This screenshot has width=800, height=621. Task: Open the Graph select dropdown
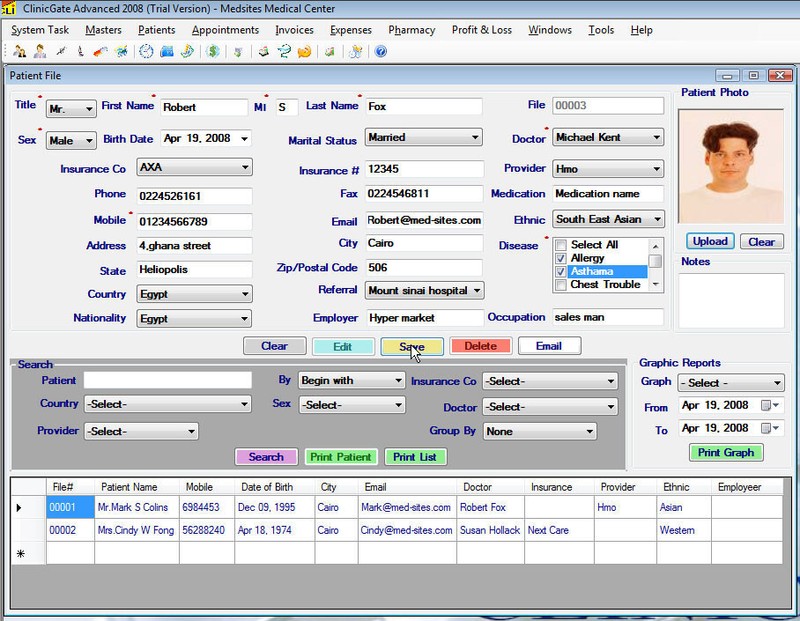point(731,383)
